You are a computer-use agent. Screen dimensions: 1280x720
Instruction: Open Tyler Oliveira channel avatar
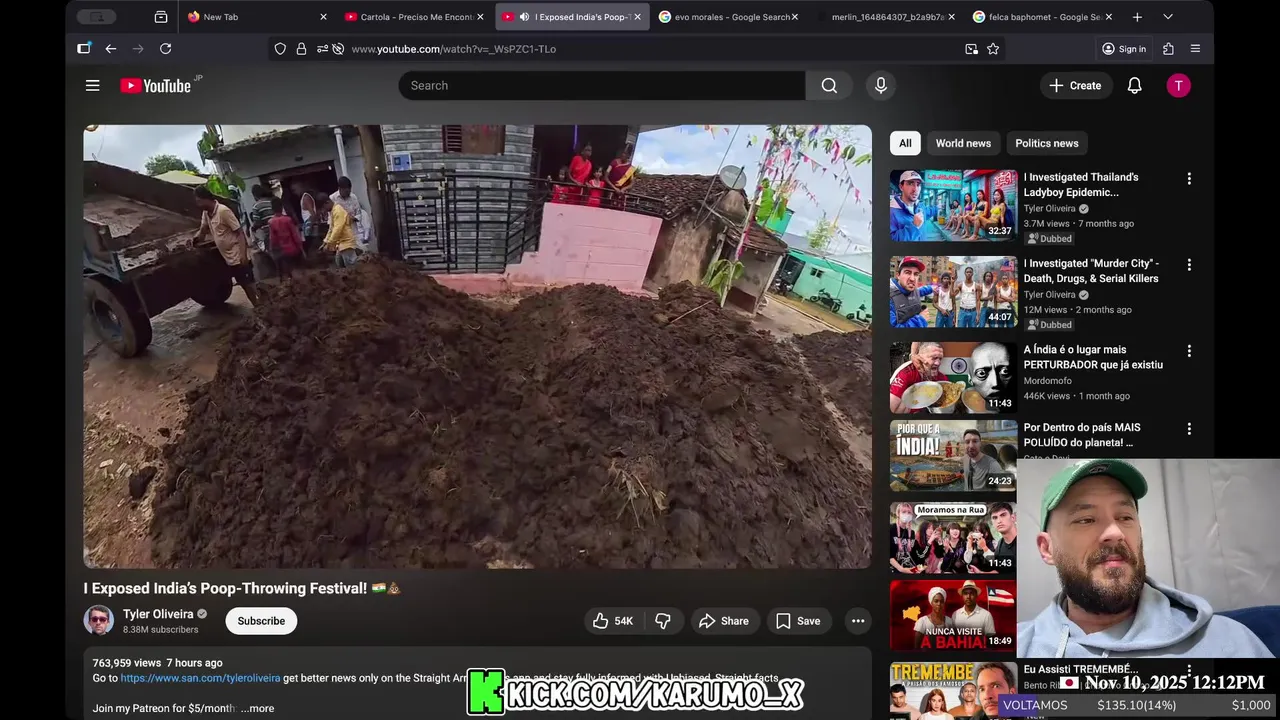tap(99, 621)
